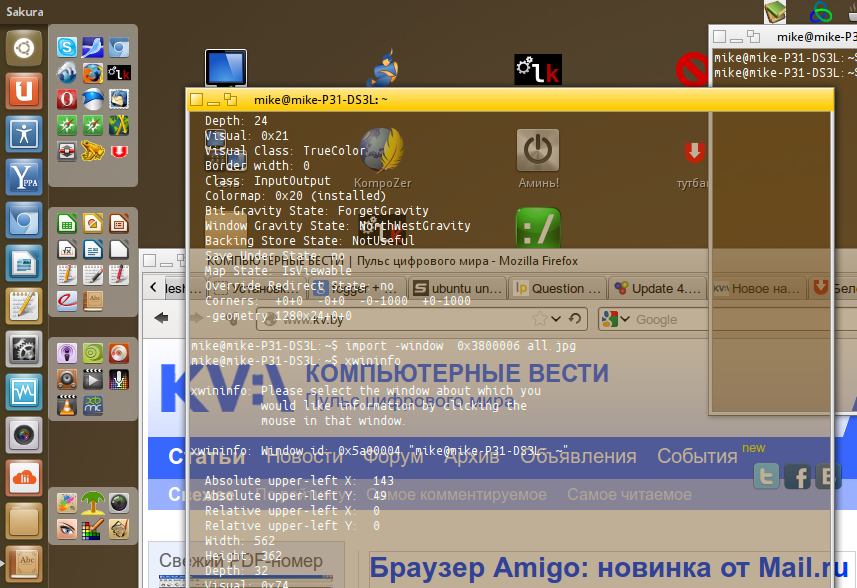Open the purple podcast application icon
This screenshot has height=588, width=857.
[67, 353]
